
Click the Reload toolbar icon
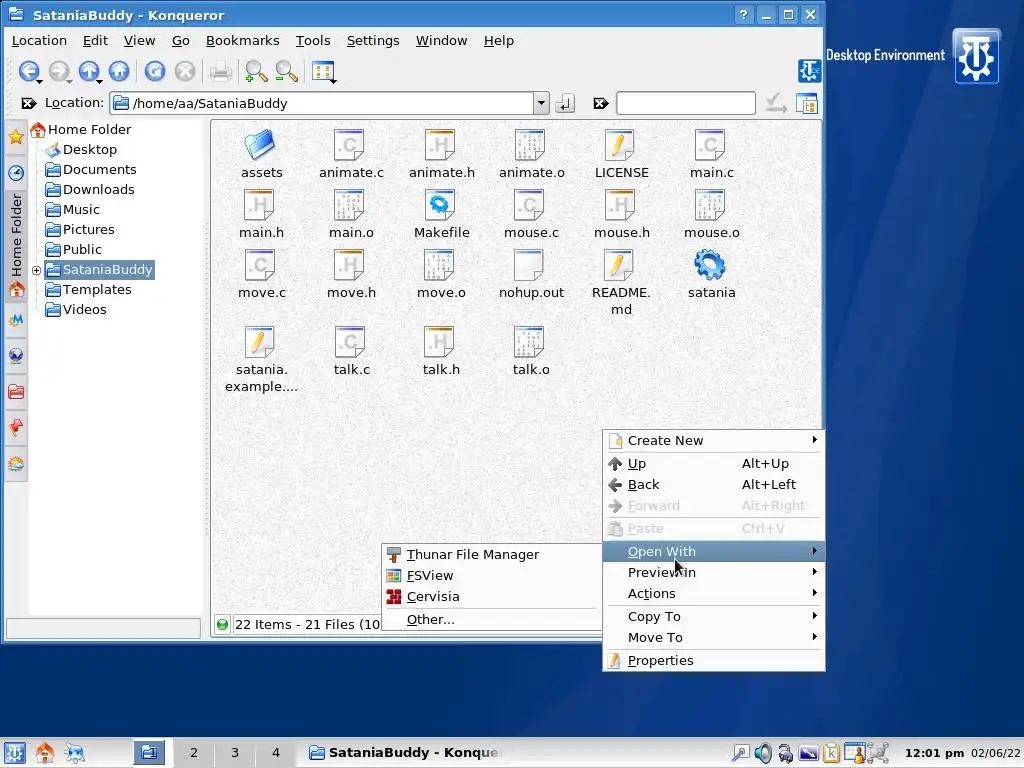[155, 71]
